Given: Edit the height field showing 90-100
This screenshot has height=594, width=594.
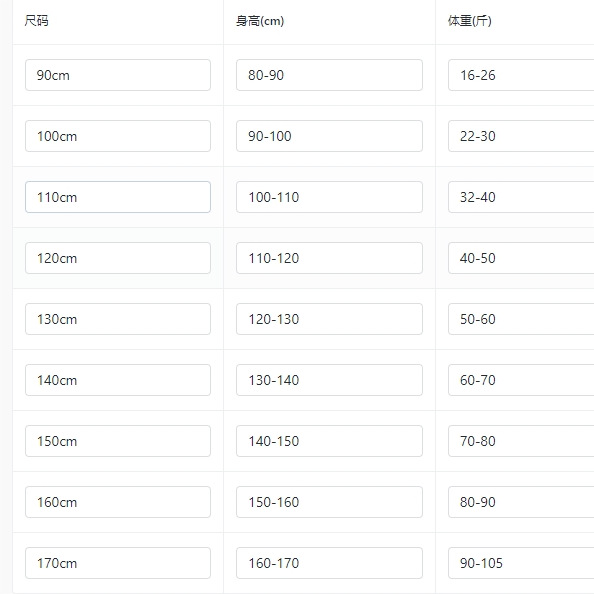Looking at the screenshot, I should (x=329, y=136).
